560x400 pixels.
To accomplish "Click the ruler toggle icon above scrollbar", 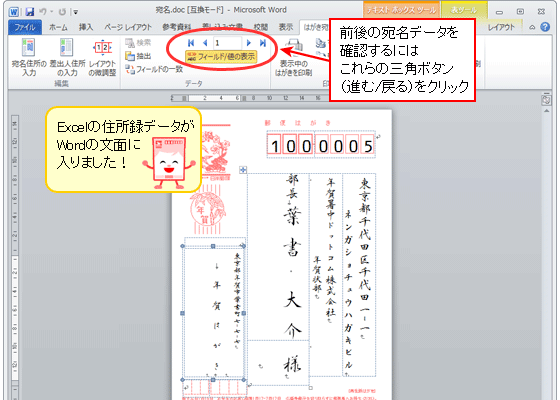I will (x=546, y=100).
